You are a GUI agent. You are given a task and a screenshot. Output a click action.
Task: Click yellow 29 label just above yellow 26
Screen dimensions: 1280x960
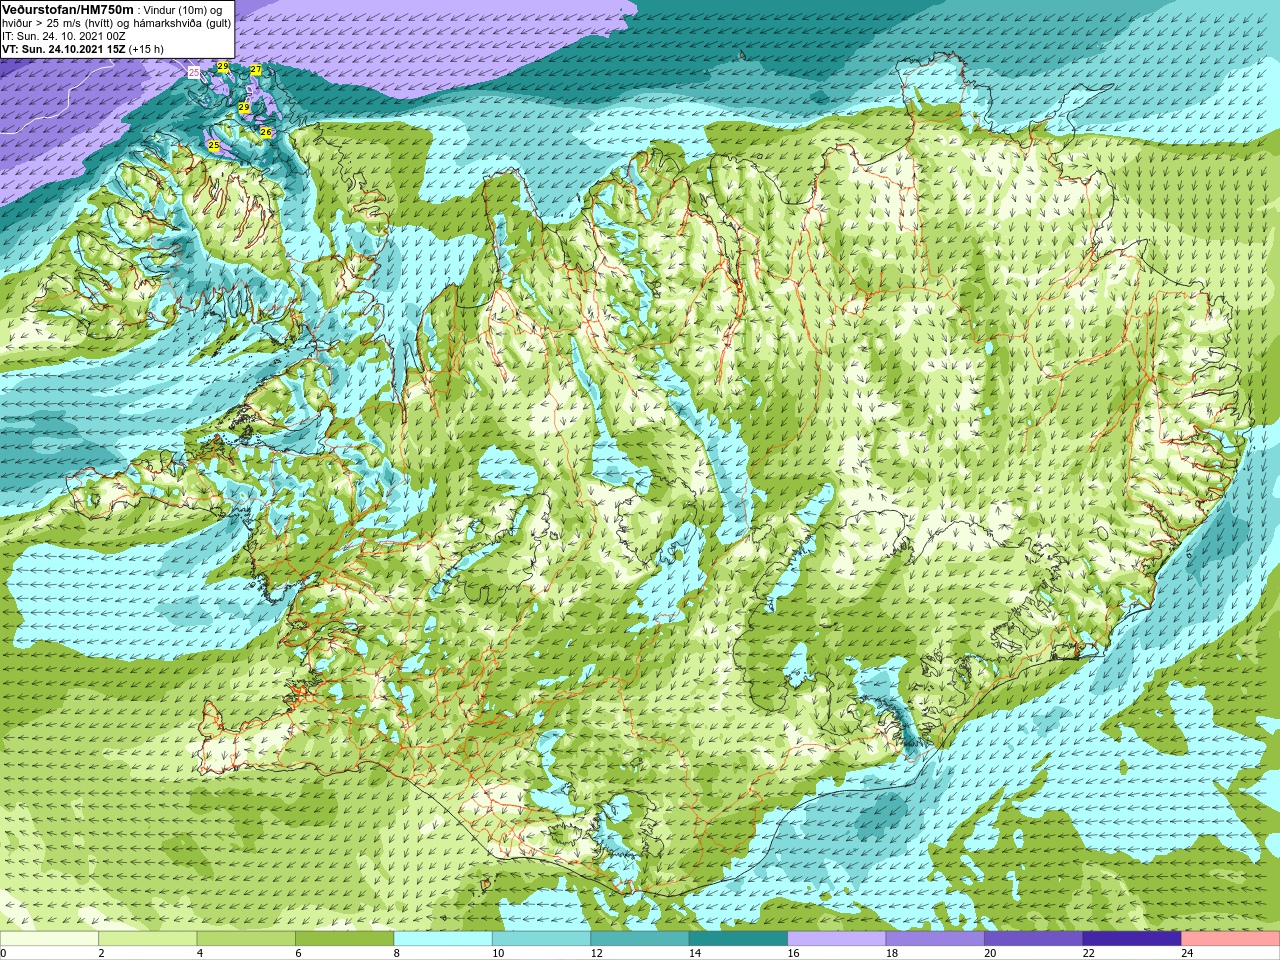point(244,107)
